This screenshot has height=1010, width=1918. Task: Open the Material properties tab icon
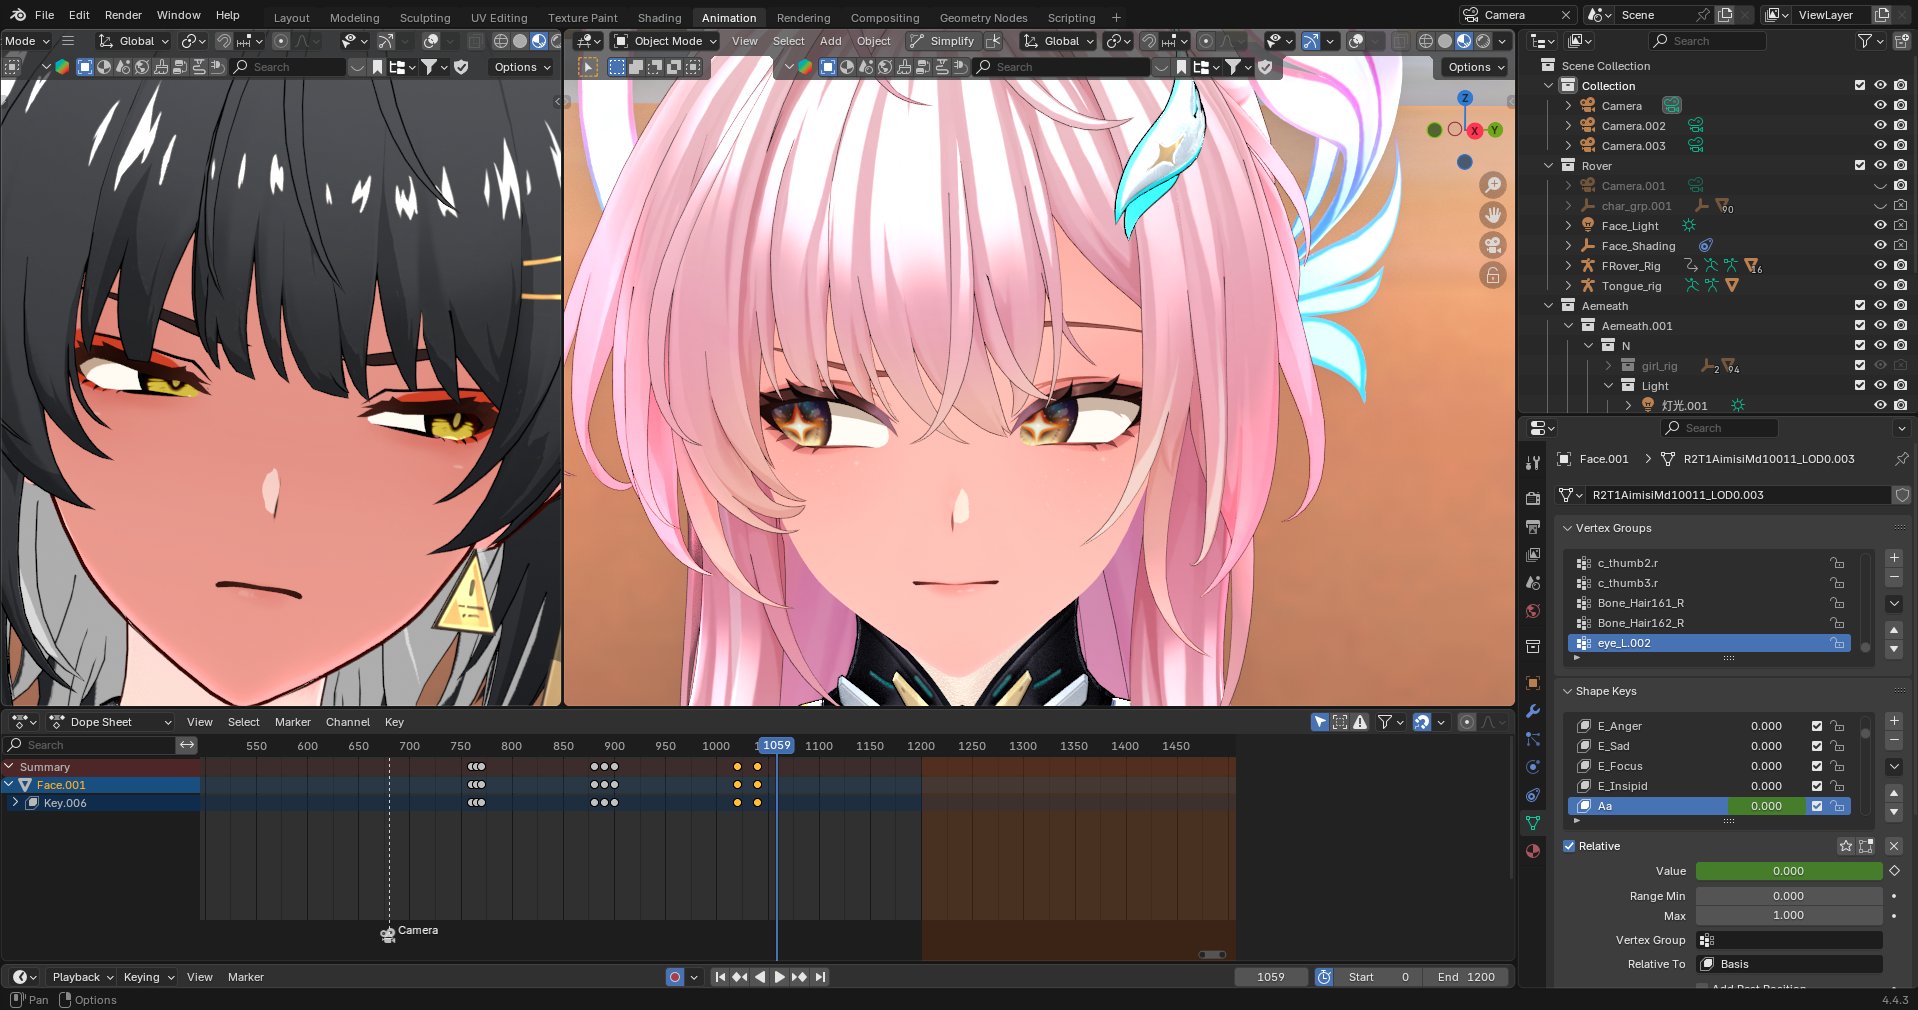click(1533, 851)
